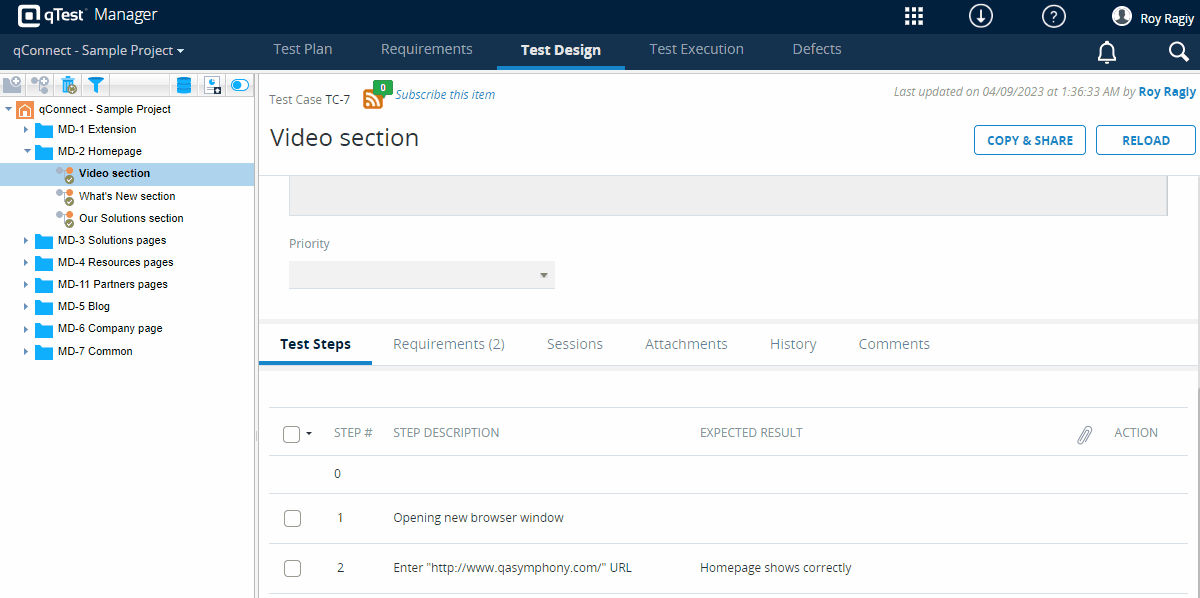Check the box for step 2
This screenshot has height=598, width=1200.
pyautogui.click(x=292, y=568)
